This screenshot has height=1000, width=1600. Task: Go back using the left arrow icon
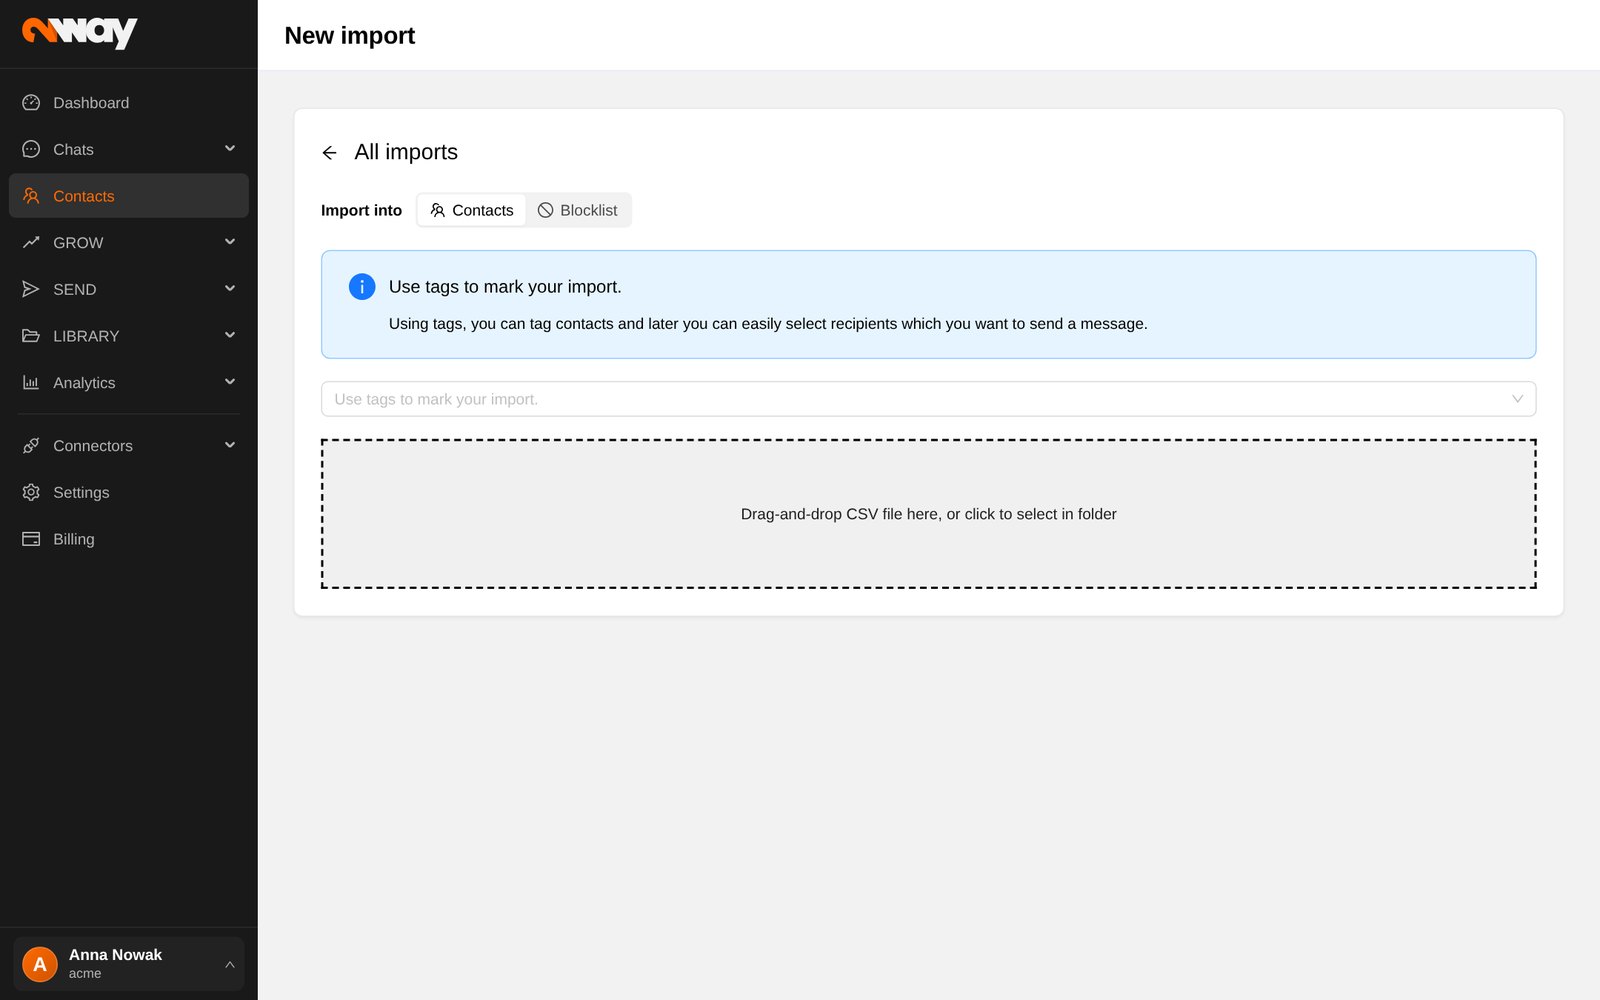pos(329,153)
